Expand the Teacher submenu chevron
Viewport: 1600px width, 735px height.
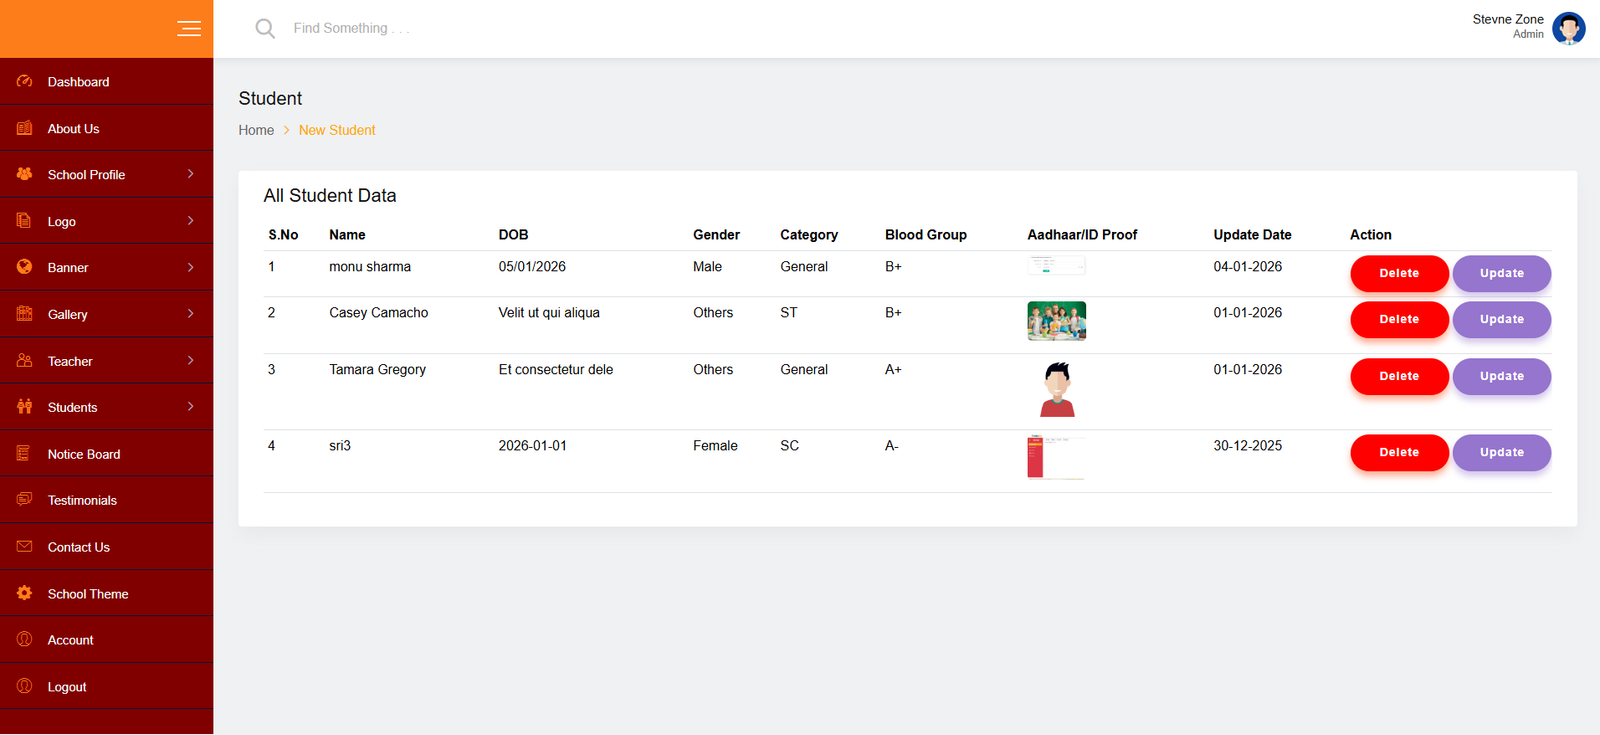190,361
